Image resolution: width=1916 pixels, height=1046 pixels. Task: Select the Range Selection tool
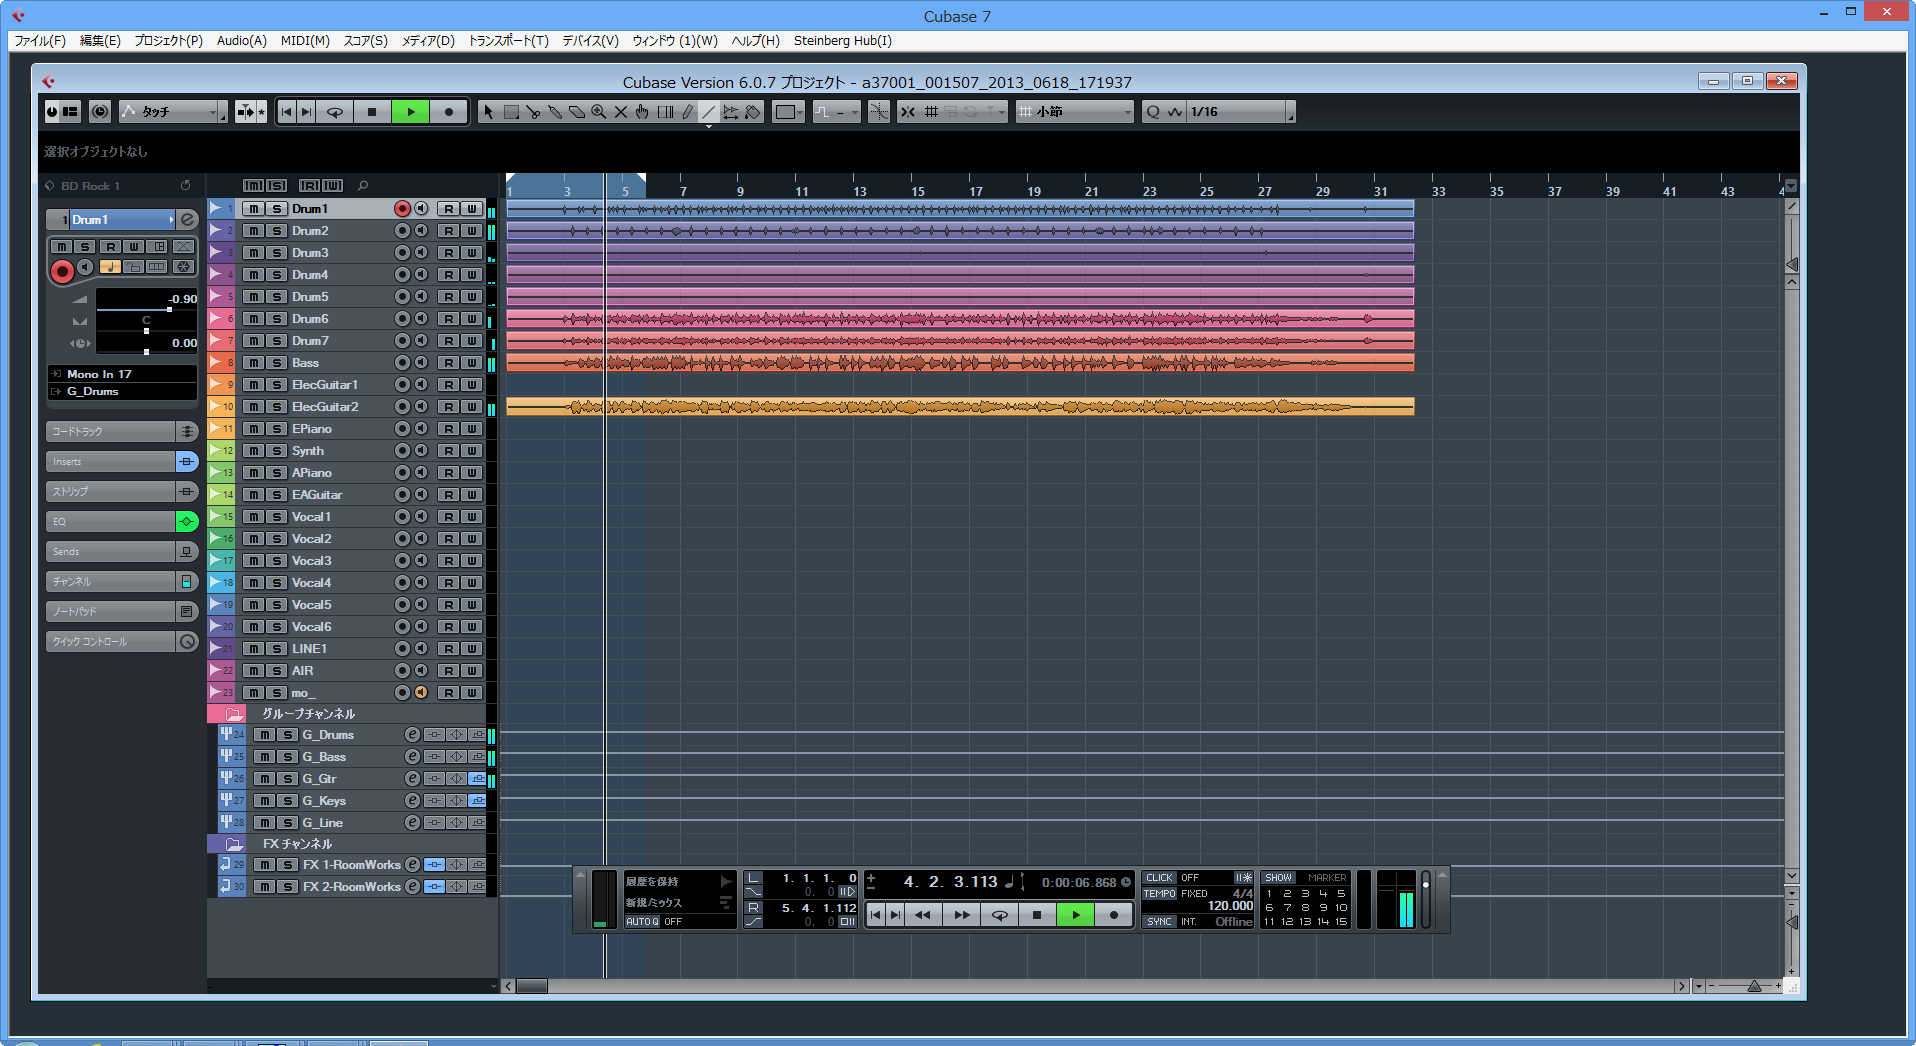coord(511,112)
